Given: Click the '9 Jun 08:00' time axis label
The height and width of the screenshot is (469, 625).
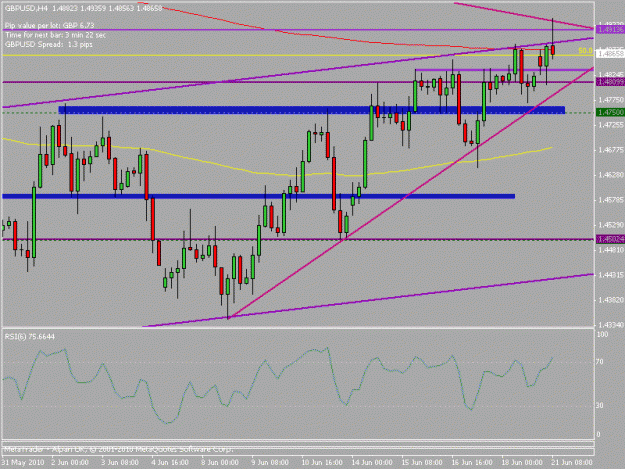Looking at the screenshot, I should point(270,462).
